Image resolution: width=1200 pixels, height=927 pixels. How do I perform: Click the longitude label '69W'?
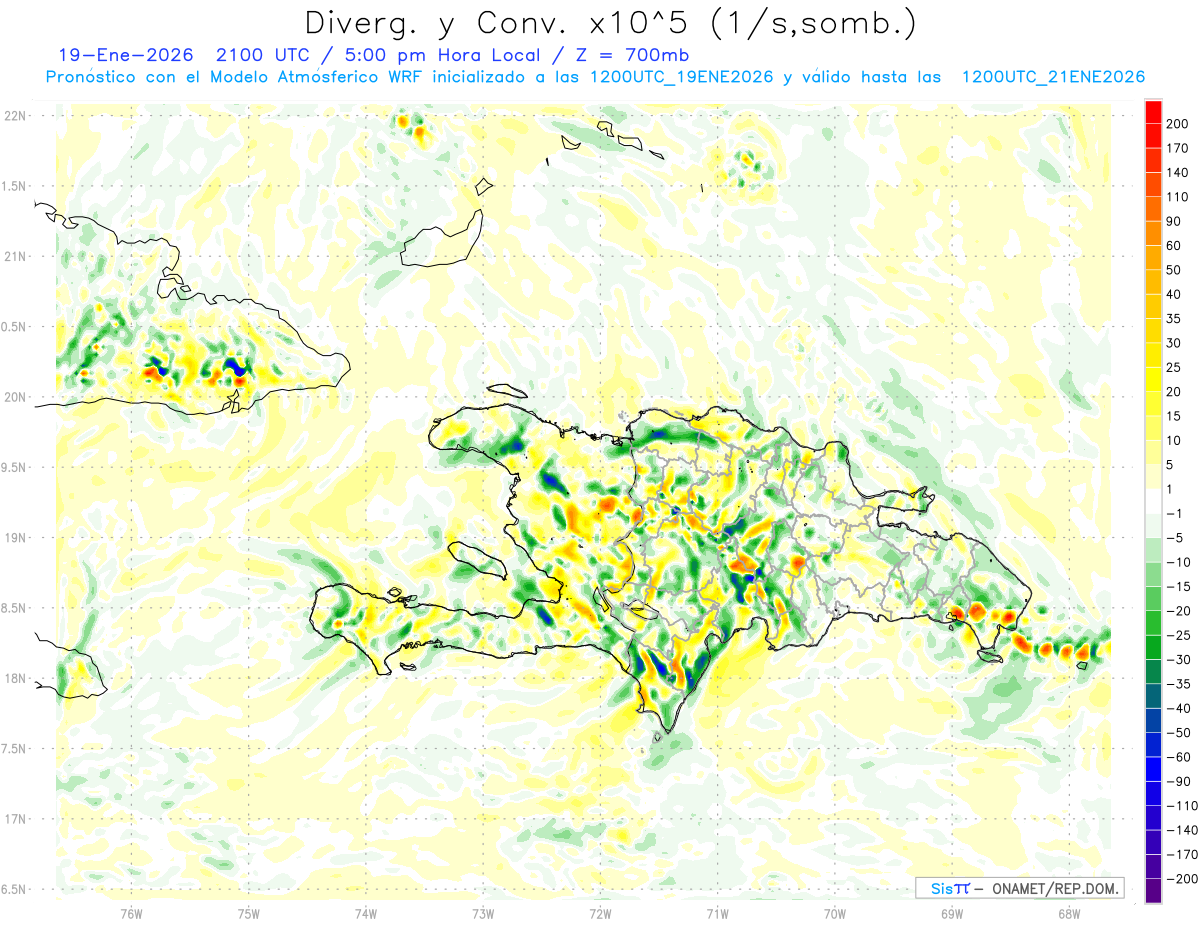[x=951, y=913]
